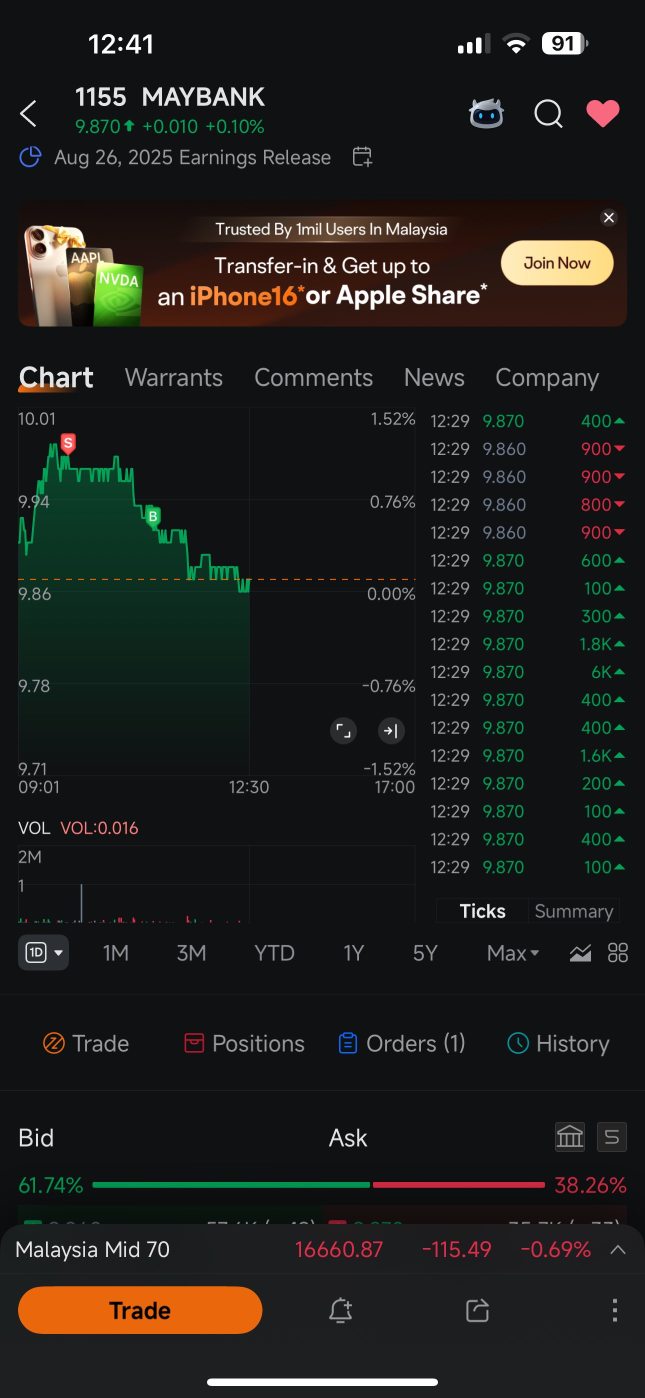Tap the tick row with 1.6K volume

[x=528, y=756]
